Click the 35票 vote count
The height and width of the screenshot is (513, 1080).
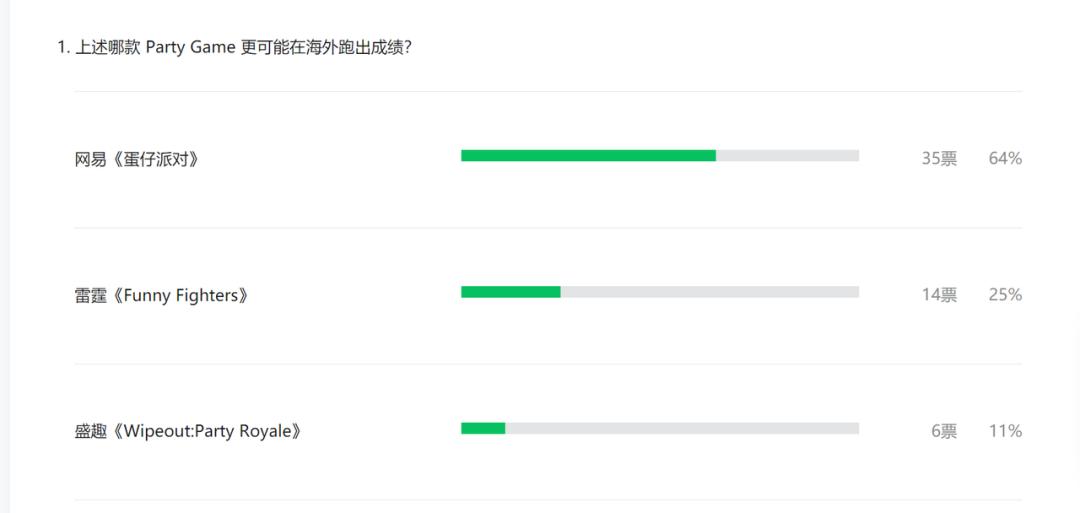point(939,159)
